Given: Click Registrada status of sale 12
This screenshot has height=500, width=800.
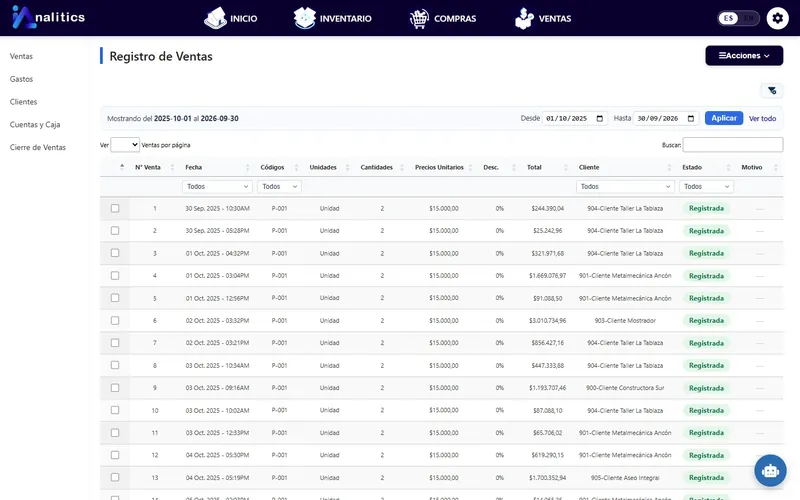Looking at the screenshot, I should pyautogui.click(x=706, y=455).
